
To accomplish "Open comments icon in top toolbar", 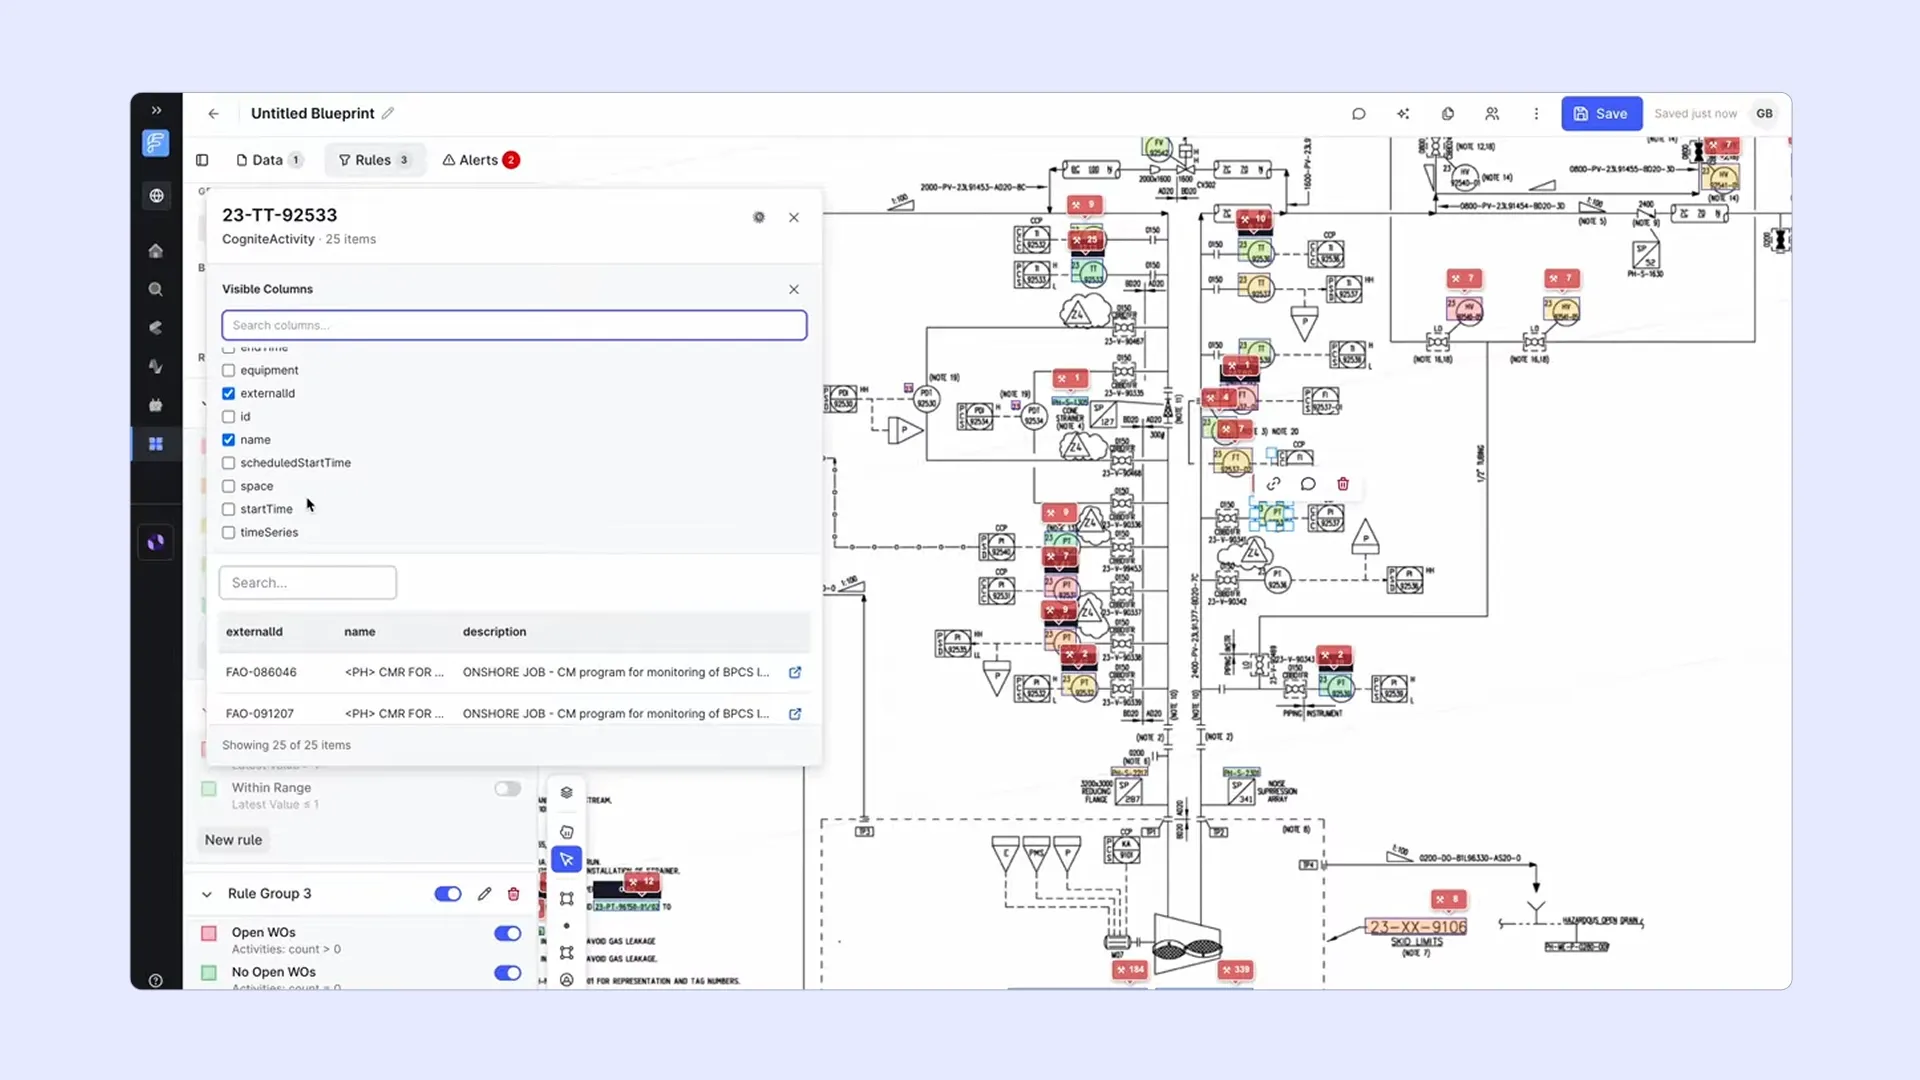I will click(x=1358, y=114).
